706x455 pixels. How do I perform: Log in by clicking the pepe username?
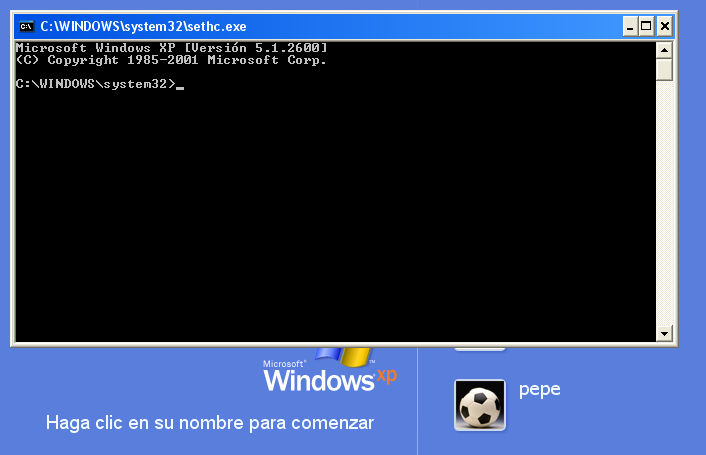click(x=539, y=390)
